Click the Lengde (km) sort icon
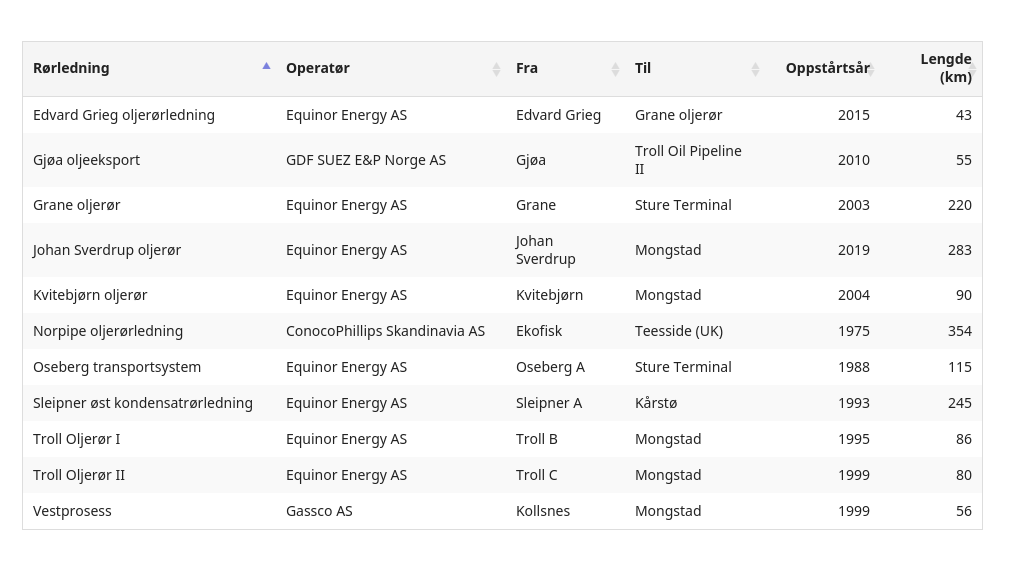 coord(972,69)
